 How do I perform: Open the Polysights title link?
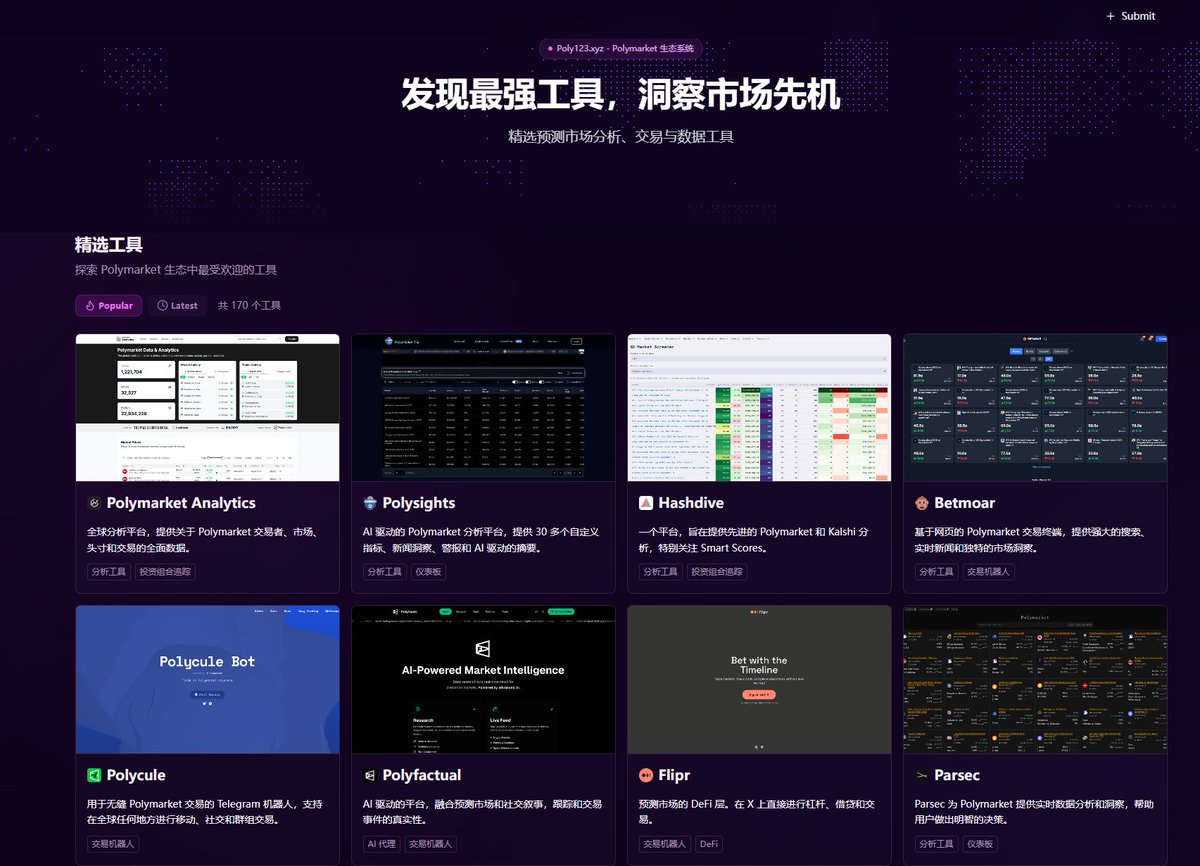[419, 503]
